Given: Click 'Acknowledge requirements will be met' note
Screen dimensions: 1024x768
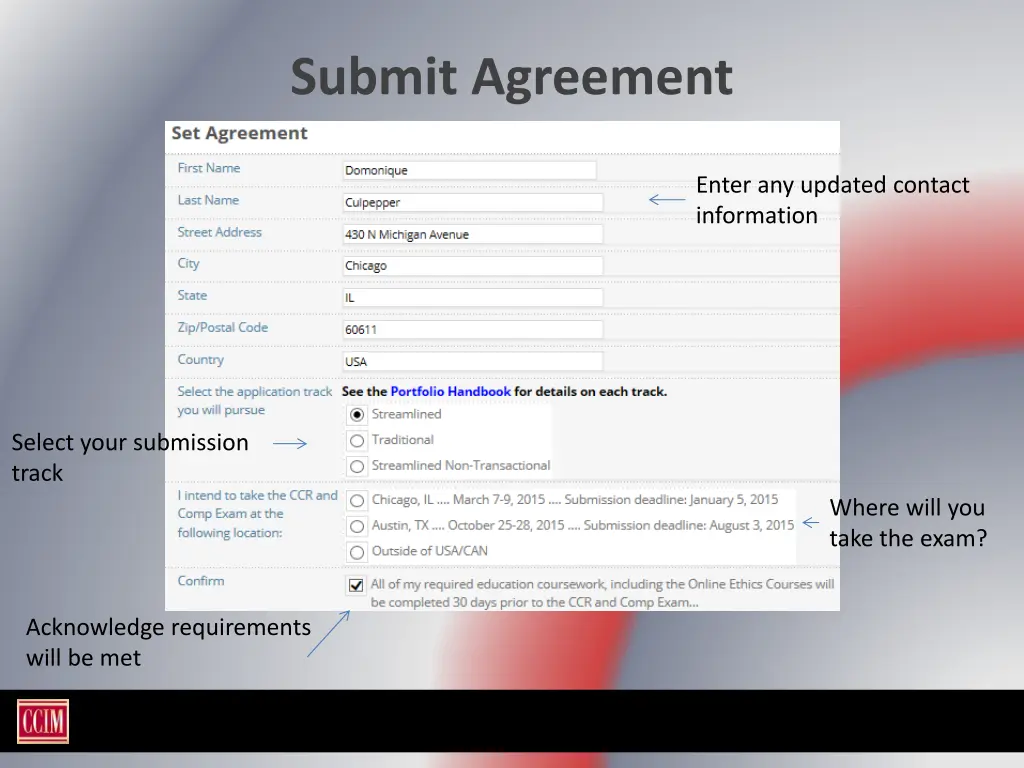Looking at the screenshot, I should point(168,643).
